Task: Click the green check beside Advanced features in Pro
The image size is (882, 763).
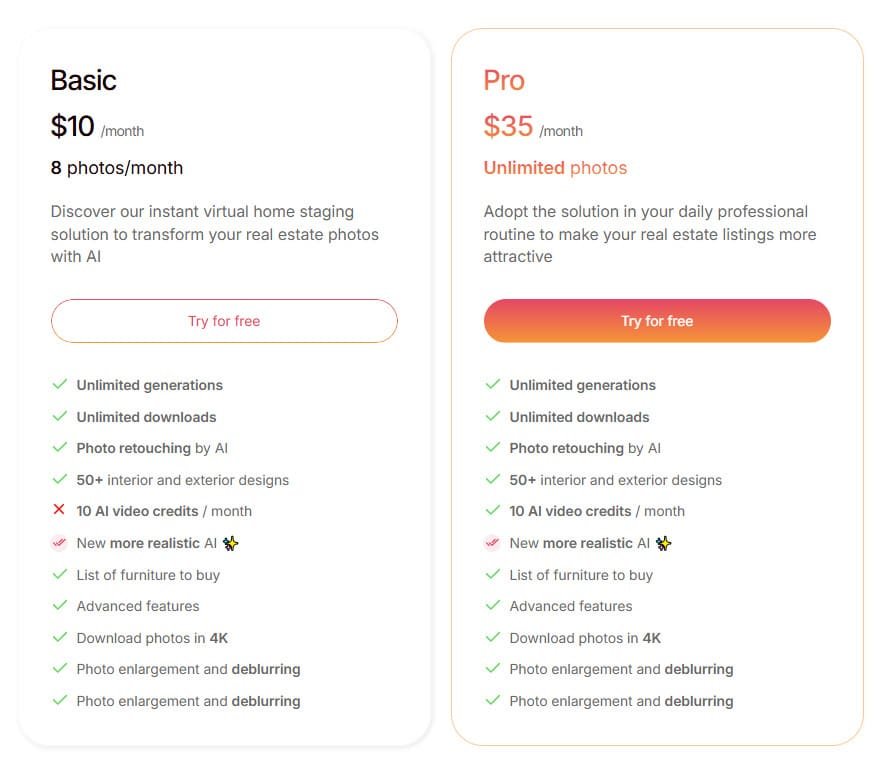Action: click(x=492, y=606)
